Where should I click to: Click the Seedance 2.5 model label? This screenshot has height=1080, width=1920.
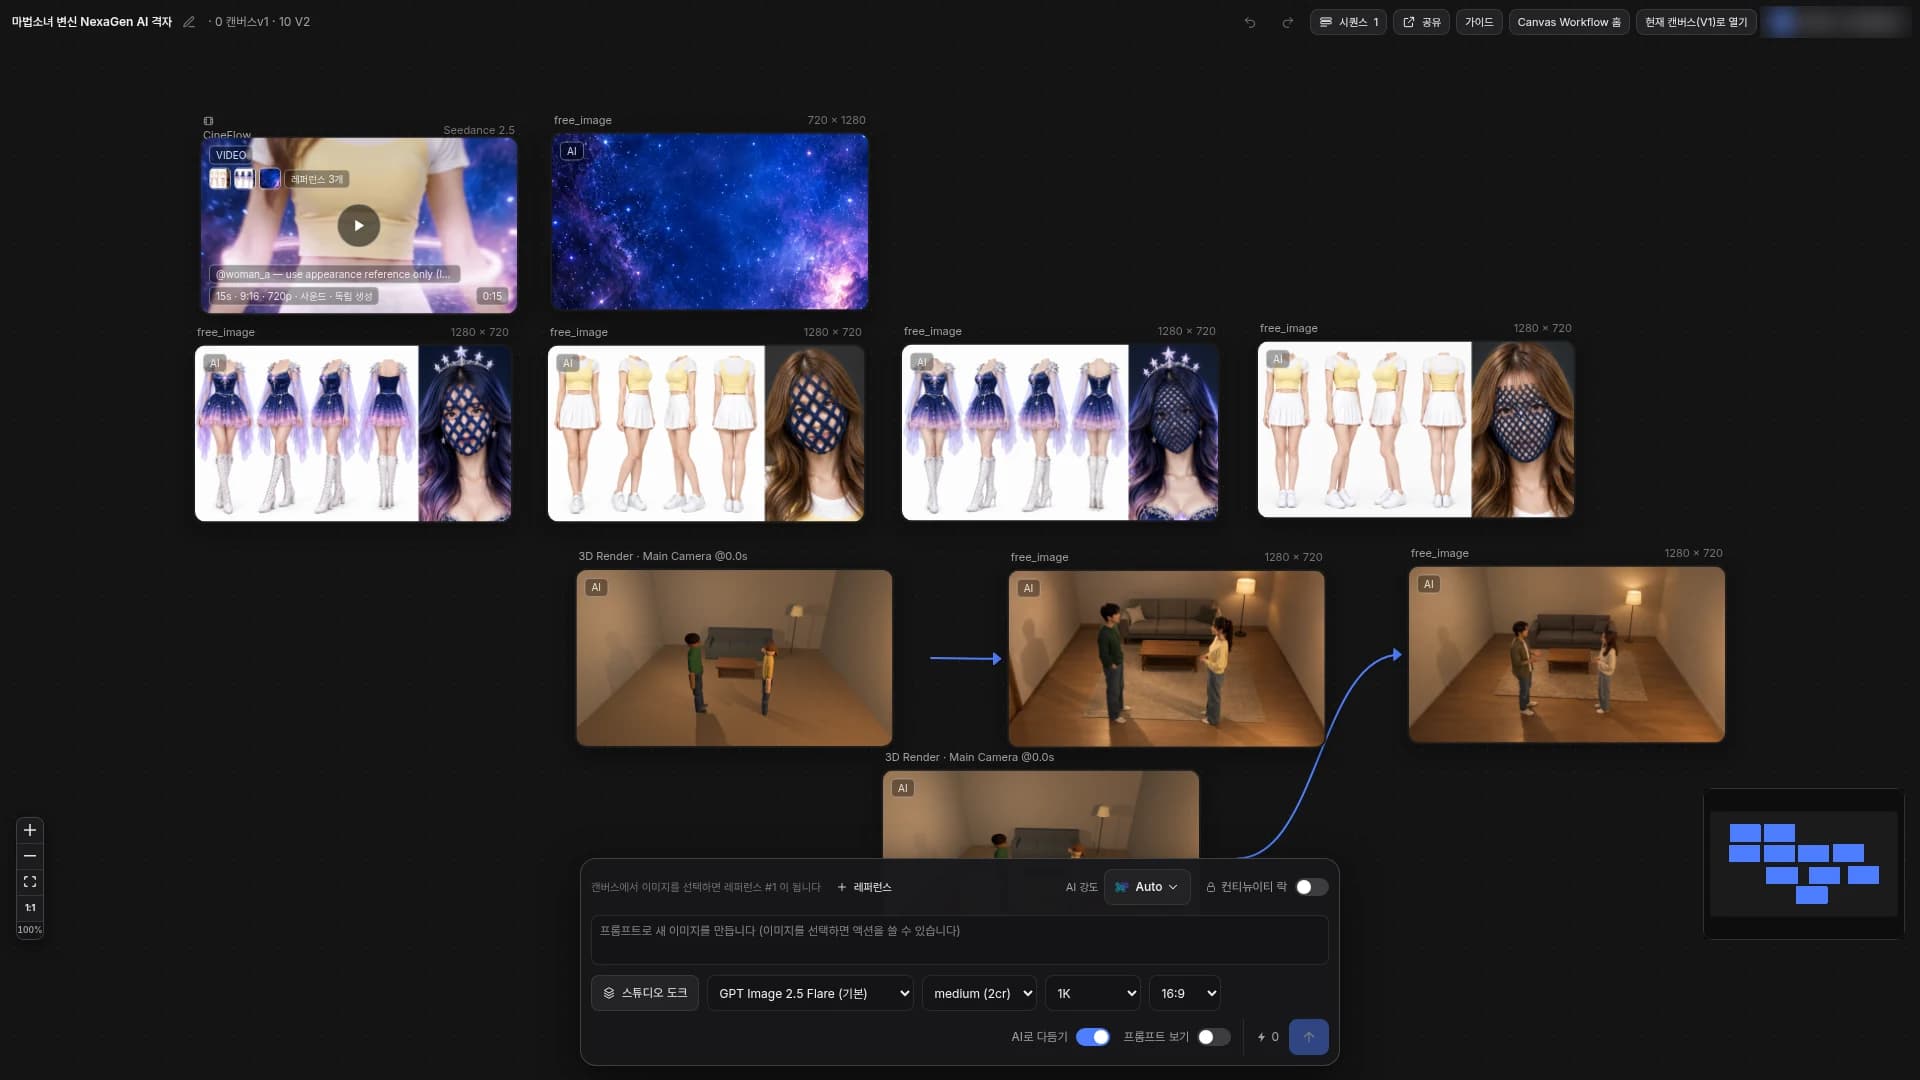(x=479, y=130)
